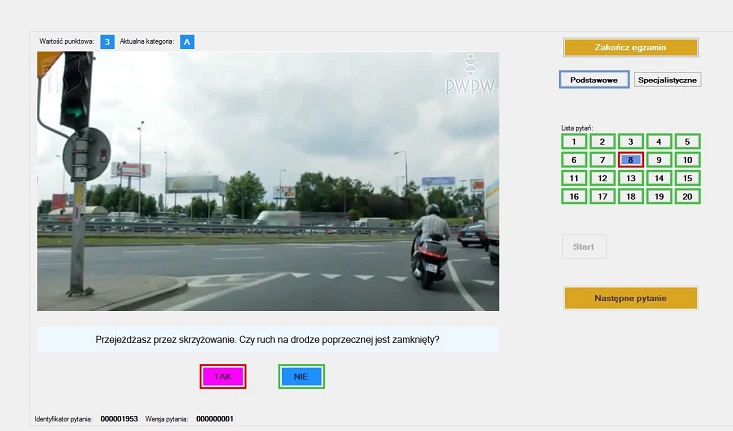Screen dimensions: 733x431
Task: Select question 5 in question list
Action: (688, 142)
